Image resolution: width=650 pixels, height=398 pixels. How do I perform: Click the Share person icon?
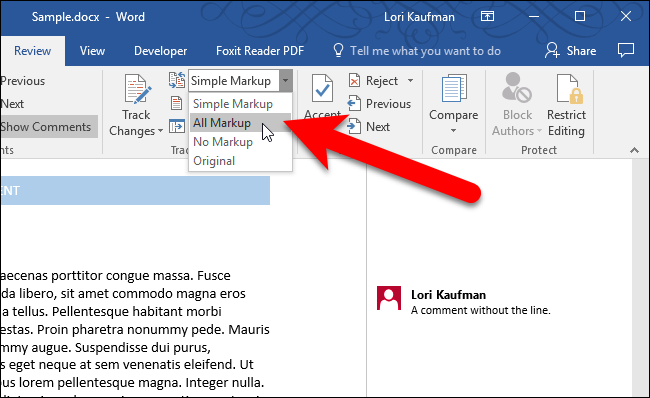point(552,51)
